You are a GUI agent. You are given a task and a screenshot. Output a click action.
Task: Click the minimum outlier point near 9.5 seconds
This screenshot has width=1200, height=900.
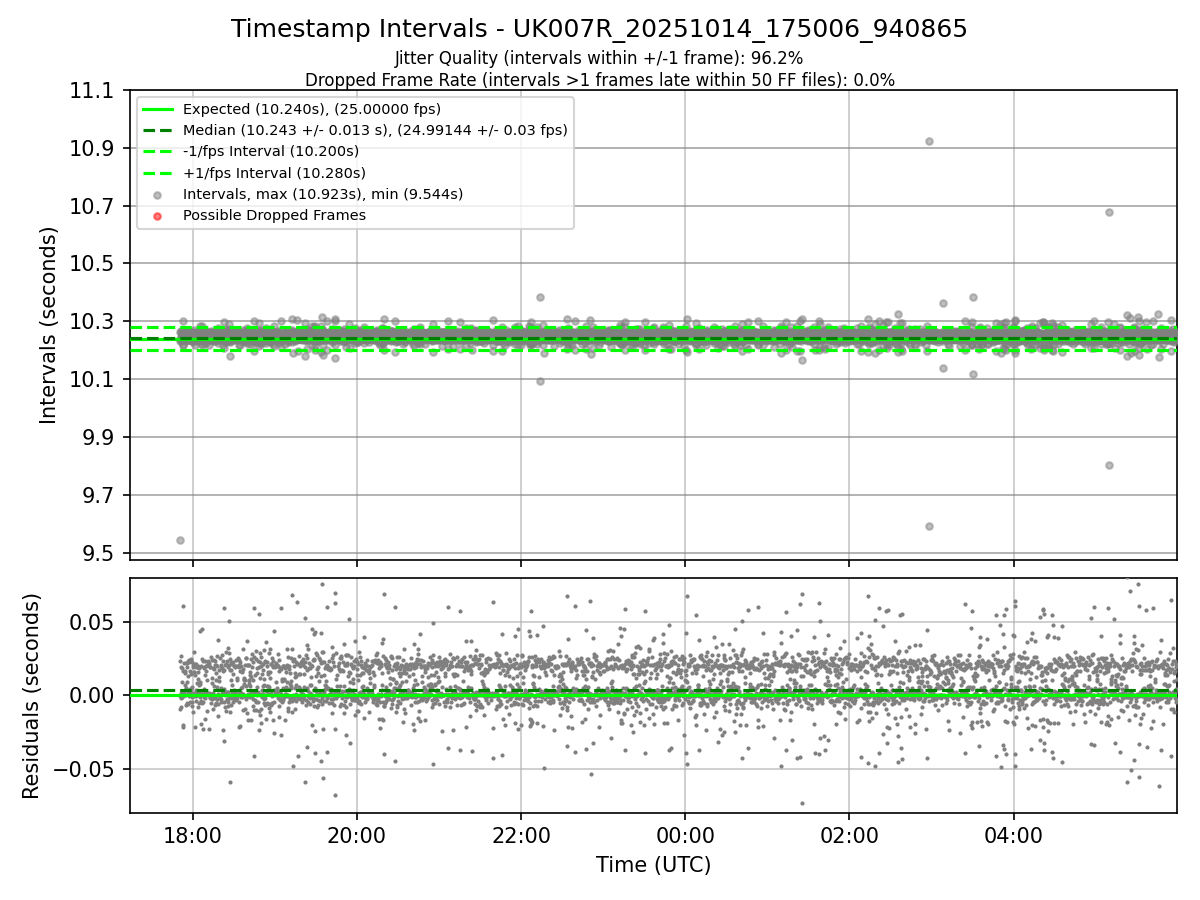pyautogui.click(x=180, y=540)
